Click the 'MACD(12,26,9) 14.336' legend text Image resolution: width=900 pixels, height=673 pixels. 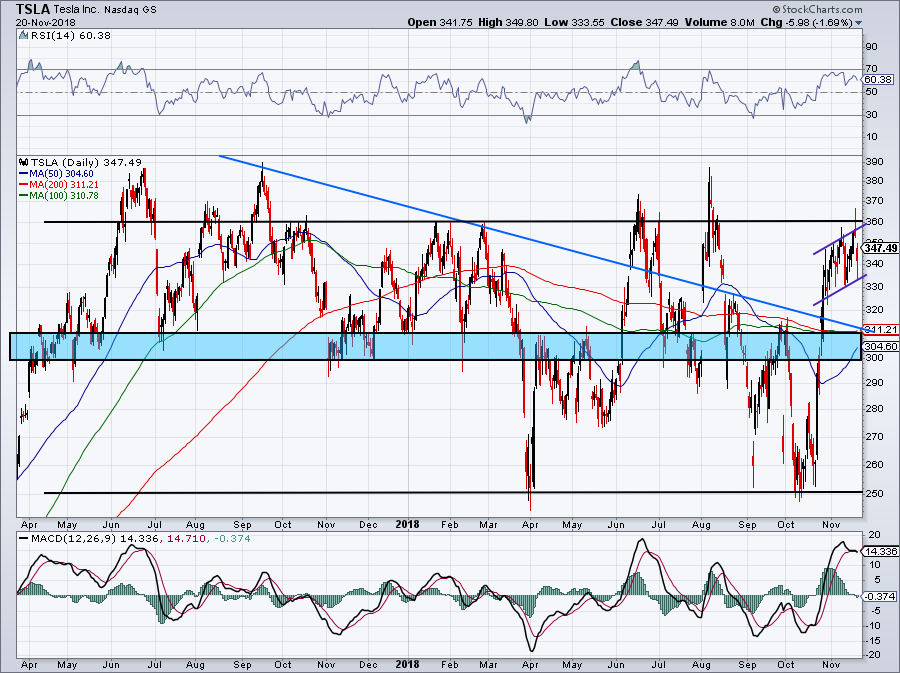pos(93,539)
